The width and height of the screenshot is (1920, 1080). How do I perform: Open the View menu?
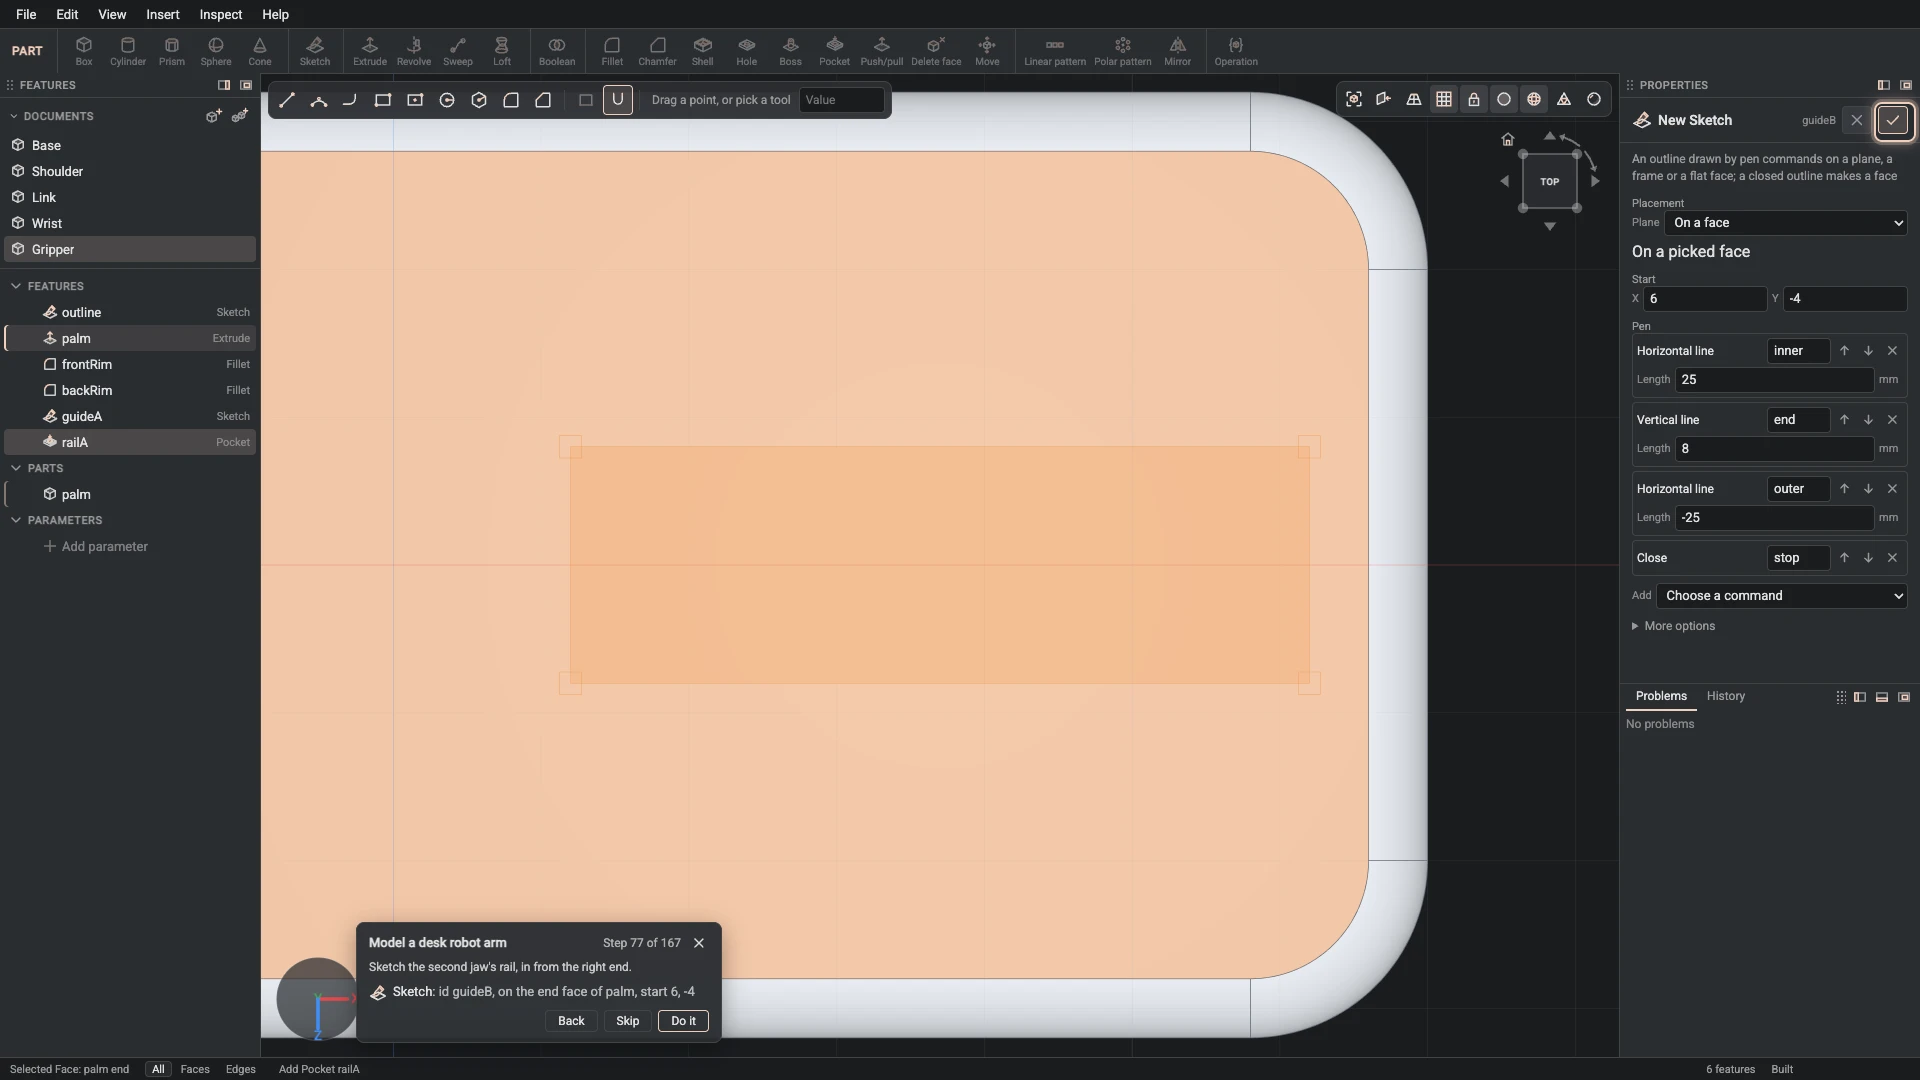pyautogui.click(x=112, y=14)
